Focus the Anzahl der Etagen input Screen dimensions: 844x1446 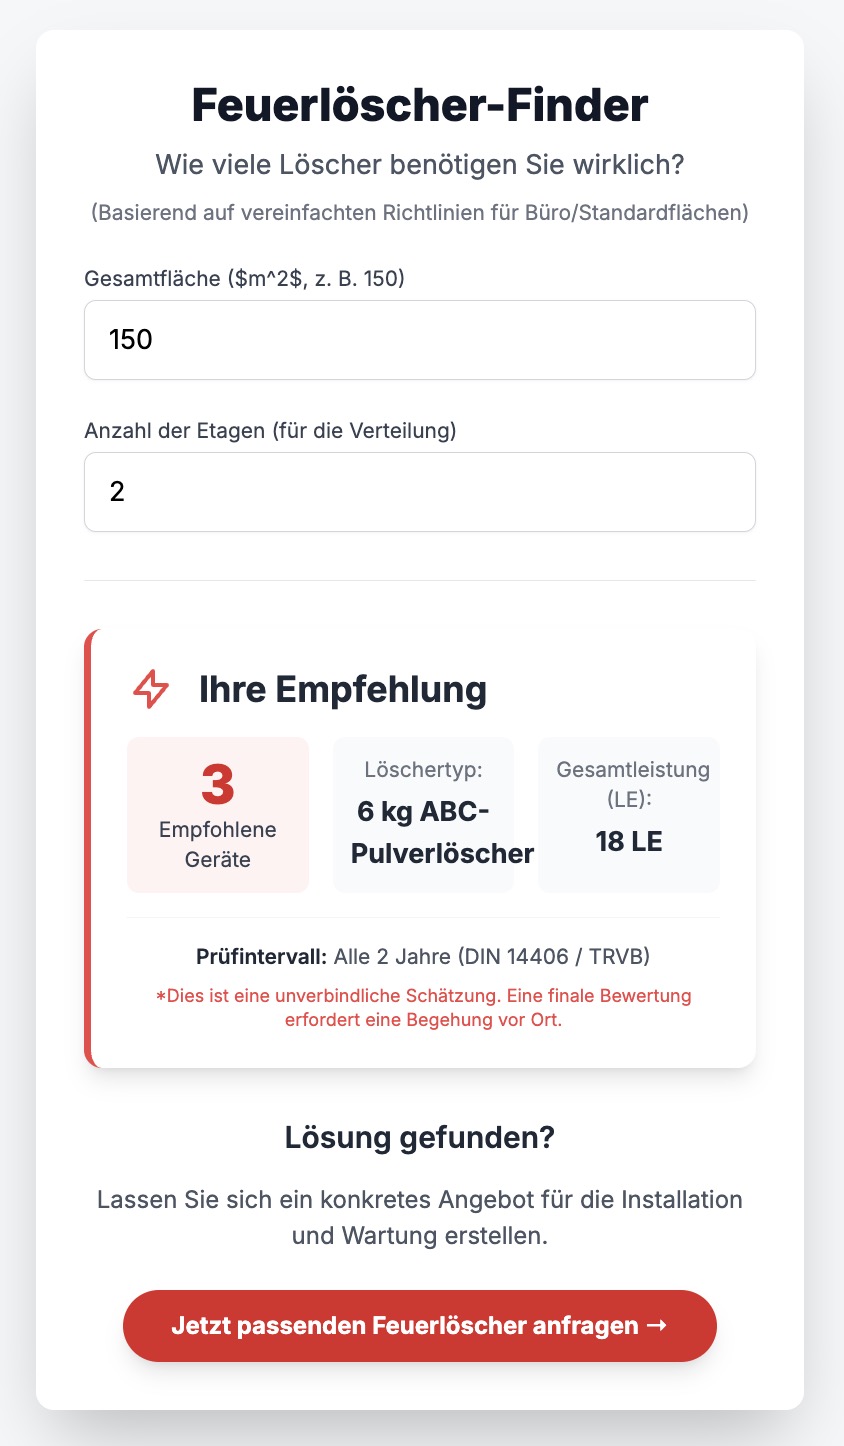tap(420, 492)
